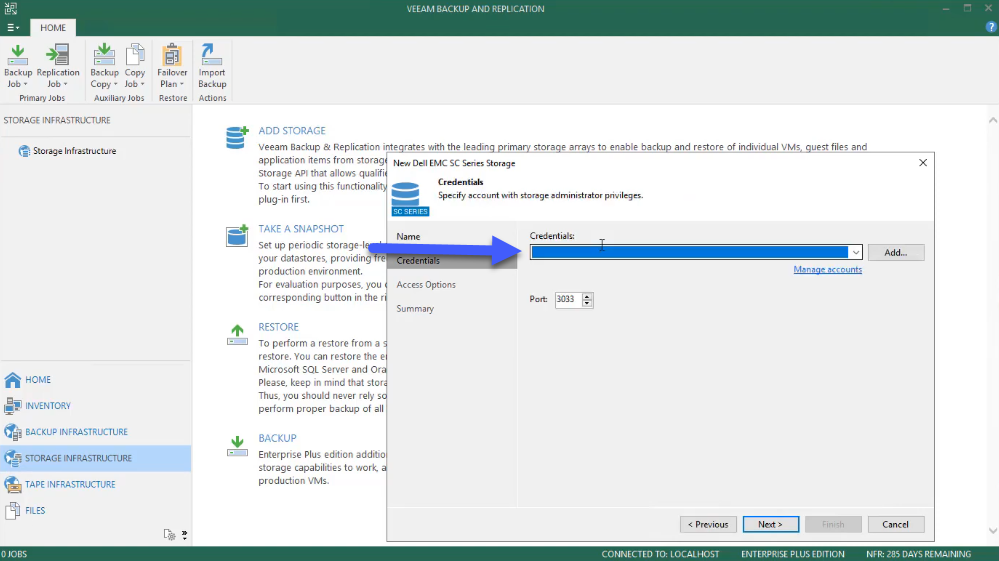This screenshot has width=999, height=561.
Task: Open the Backup Infrastructure navigation pane
Action: point(96,432)
